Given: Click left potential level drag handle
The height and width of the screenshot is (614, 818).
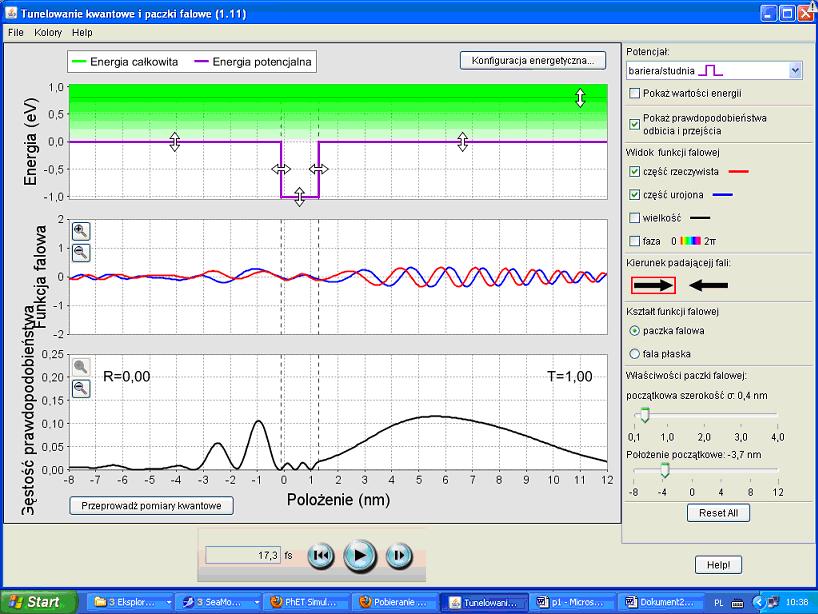Looking at the screenshot, I should pyautogui.click(x=175, y=141).
